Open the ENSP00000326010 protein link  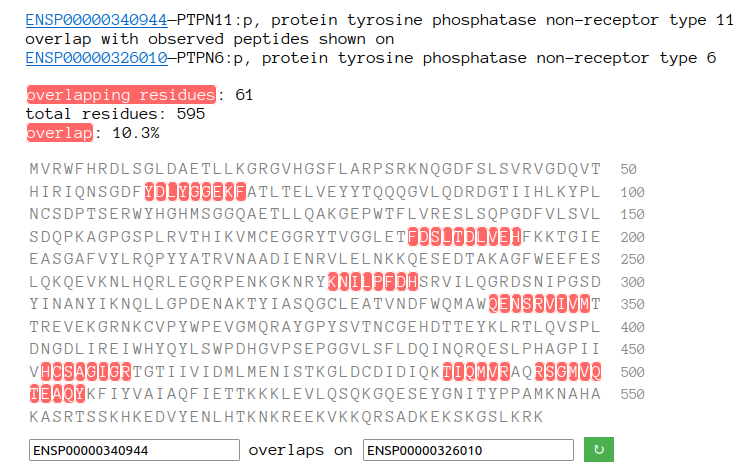(x=97, y=58)
